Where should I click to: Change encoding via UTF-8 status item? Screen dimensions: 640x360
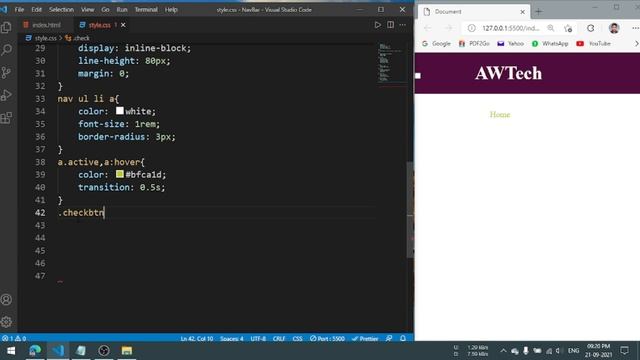point(258,338)
